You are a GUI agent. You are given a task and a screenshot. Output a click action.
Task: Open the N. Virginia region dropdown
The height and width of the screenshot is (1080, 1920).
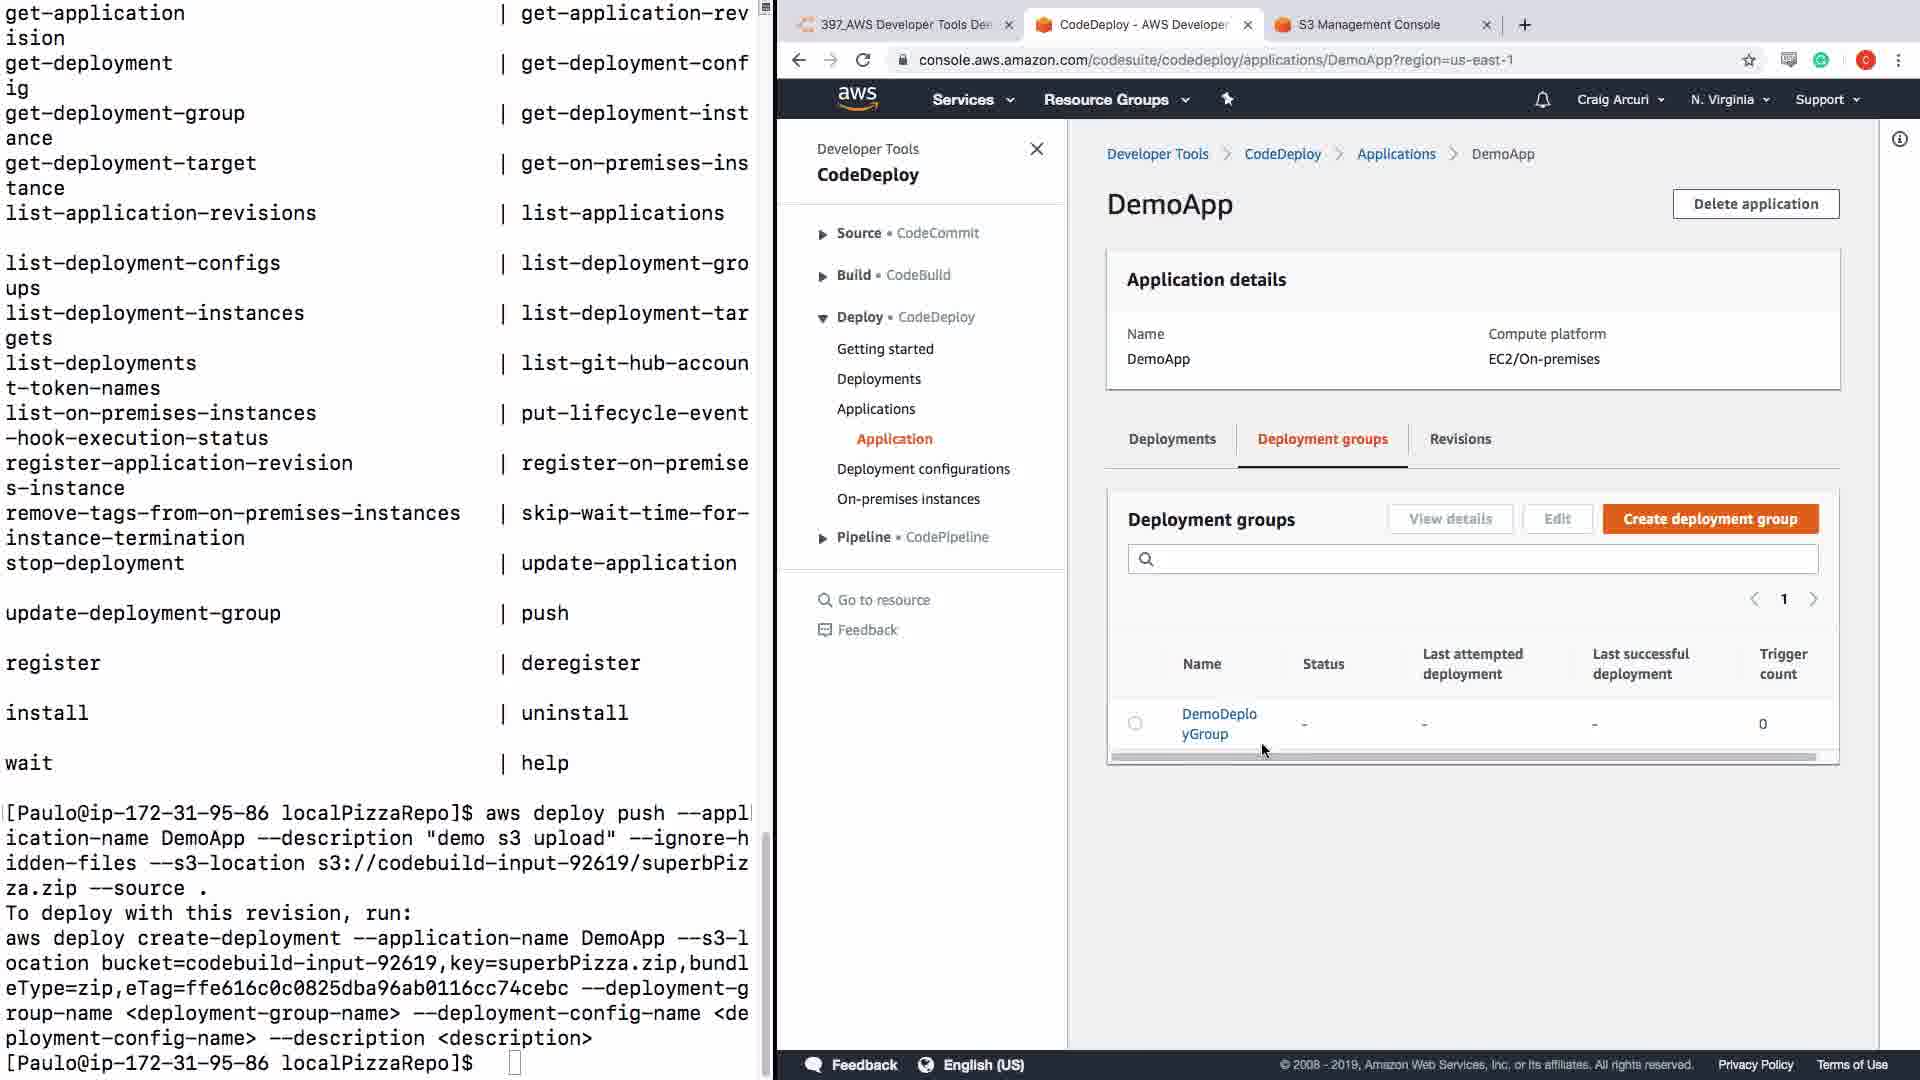1729,99
